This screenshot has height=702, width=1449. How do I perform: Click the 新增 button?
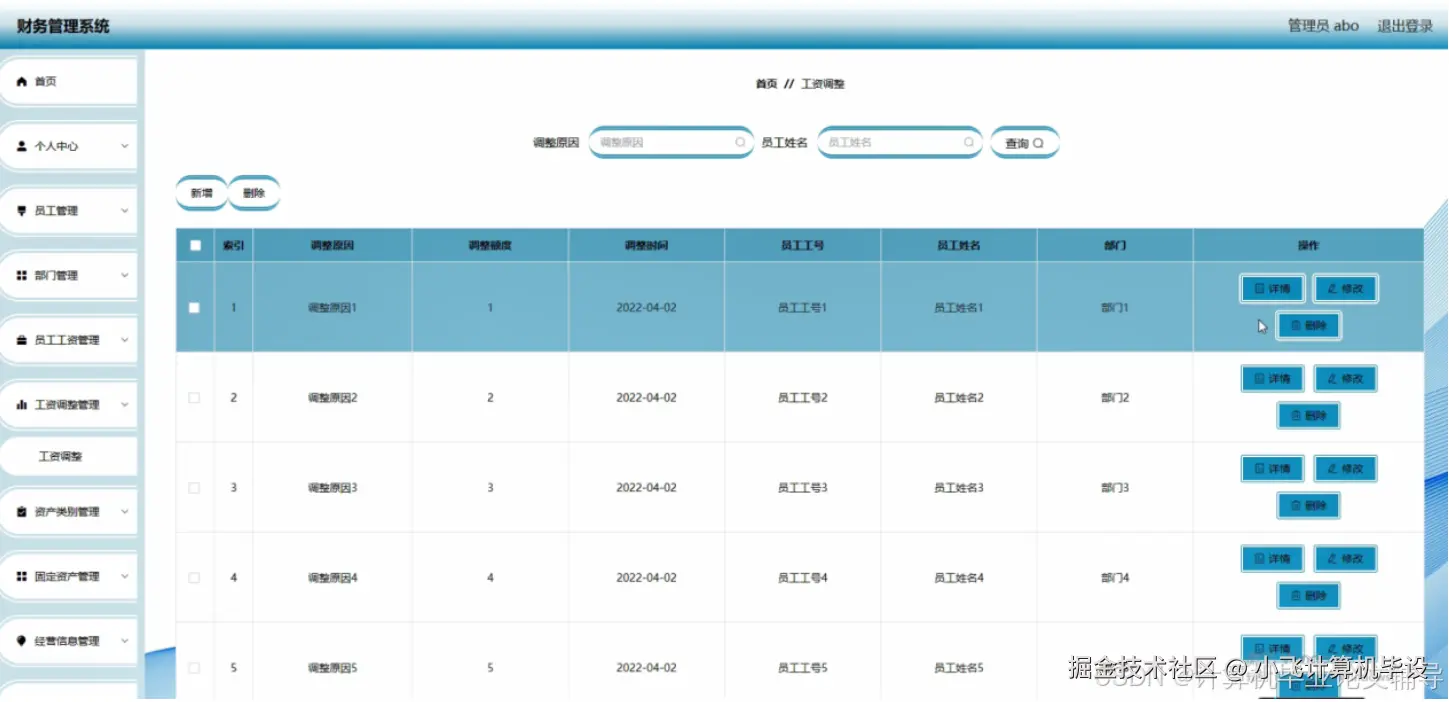pyautogui.click(x=202, y=194)
